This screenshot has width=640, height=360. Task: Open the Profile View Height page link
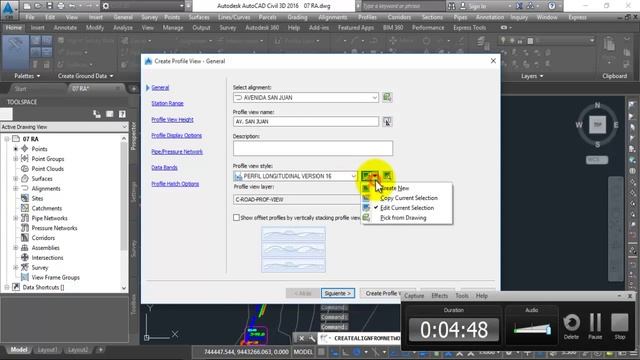(172, 120)
